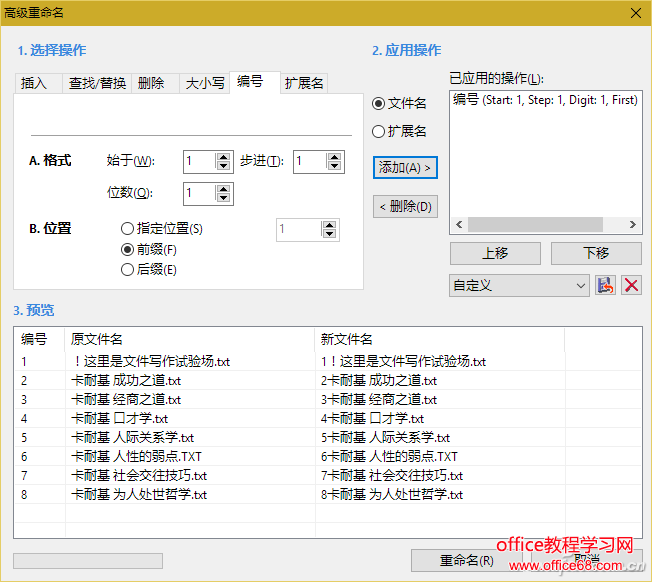This screenshot has width=652, height=582.
Task: Decrease the 位数(Q) digits value
Action: tap(223, 197)
